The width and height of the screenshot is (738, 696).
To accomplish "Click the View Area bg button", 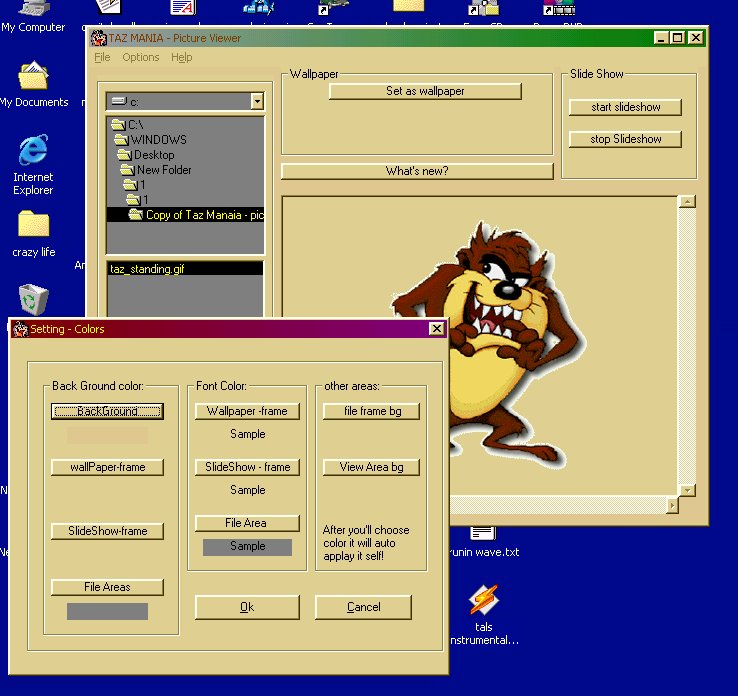I will tap(371, 467).
